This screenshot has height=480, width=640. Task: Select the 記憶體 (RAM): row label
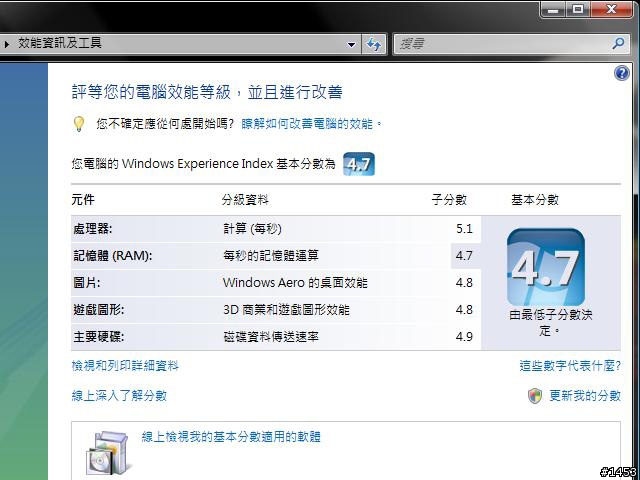[x=113, y=256]
